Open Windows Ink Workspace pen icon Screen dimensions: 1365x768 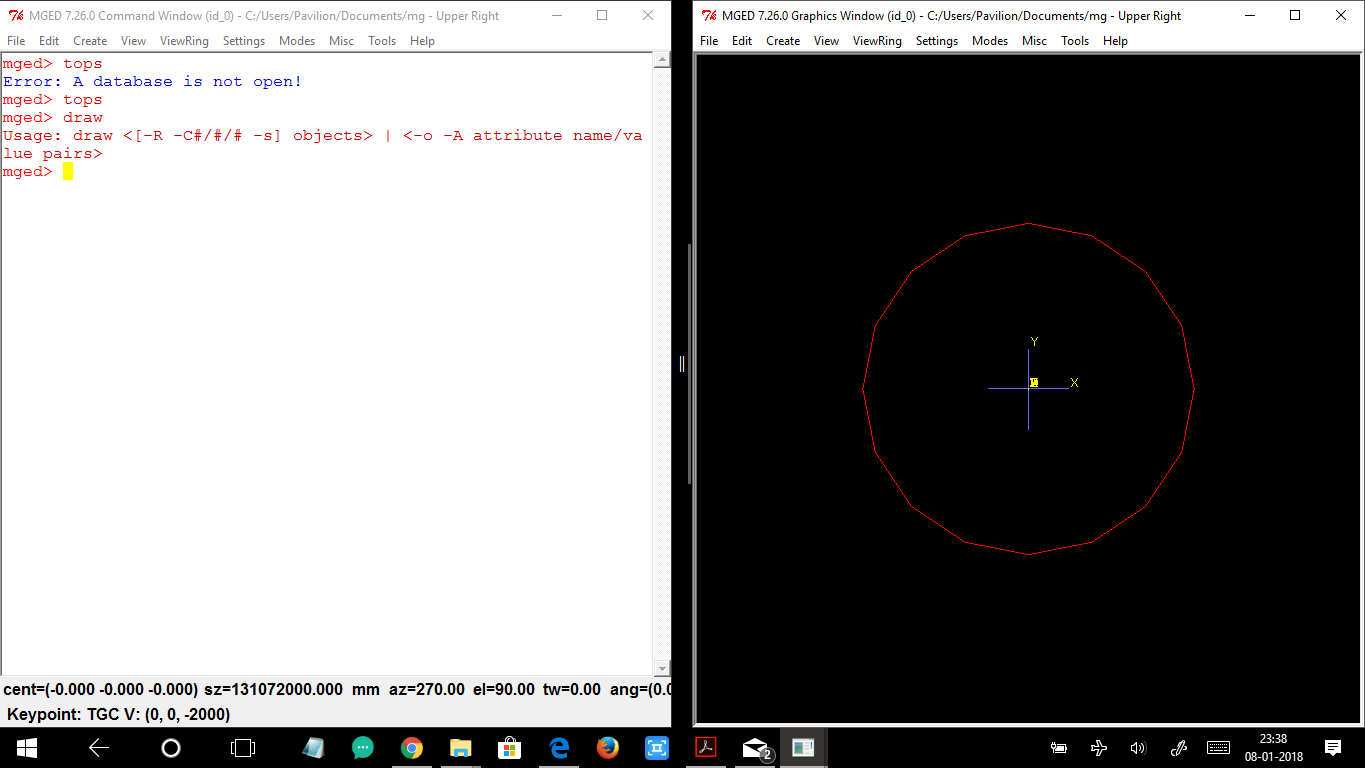tap(1178, 748)
